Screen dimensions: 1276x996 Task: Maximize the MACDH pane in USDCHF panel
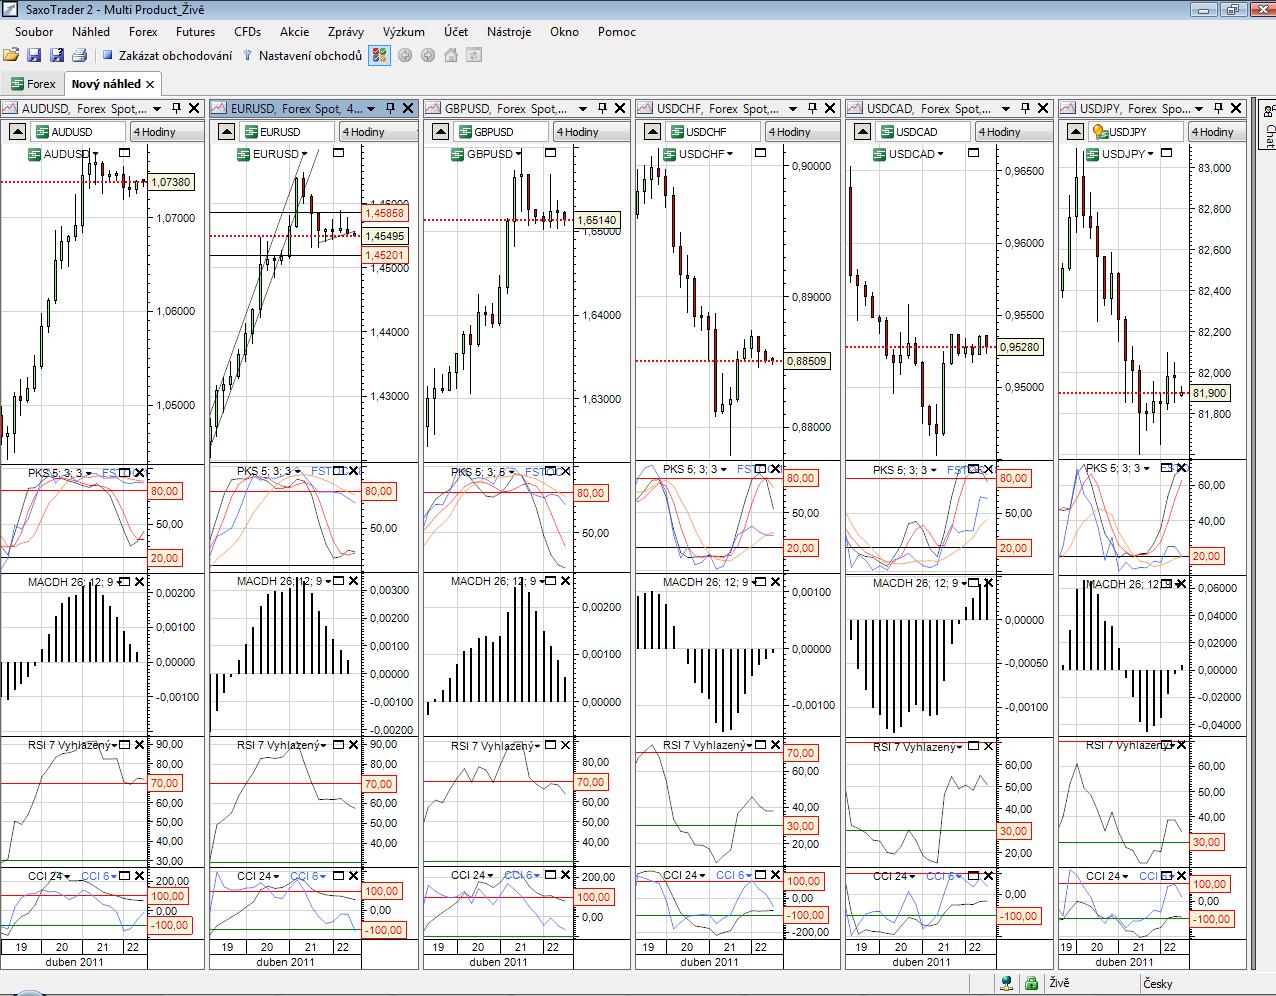761,581
